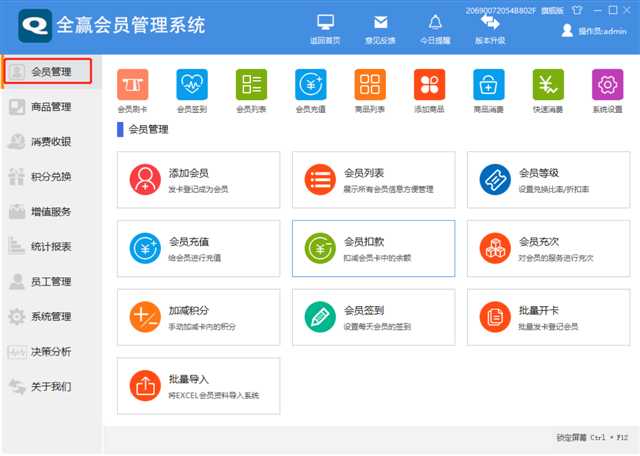Open 商品列表 orange grid icon
This screenshot has height=456, width=640.
(x=370, y=85)
